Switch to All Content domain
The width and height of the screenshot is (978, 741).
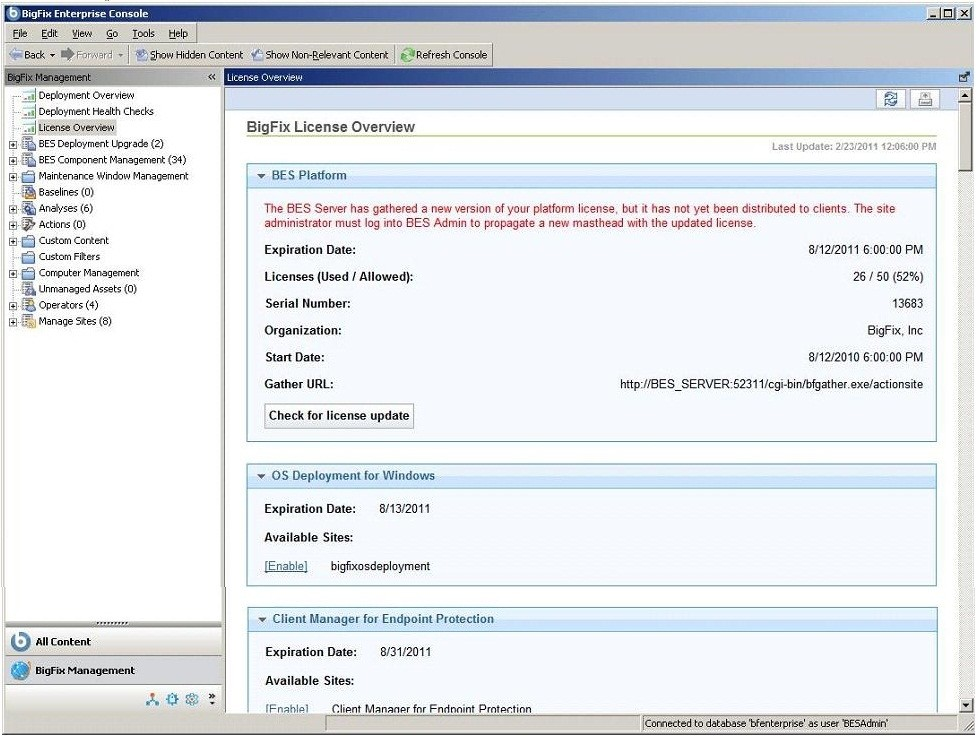(x=114, y=642)
